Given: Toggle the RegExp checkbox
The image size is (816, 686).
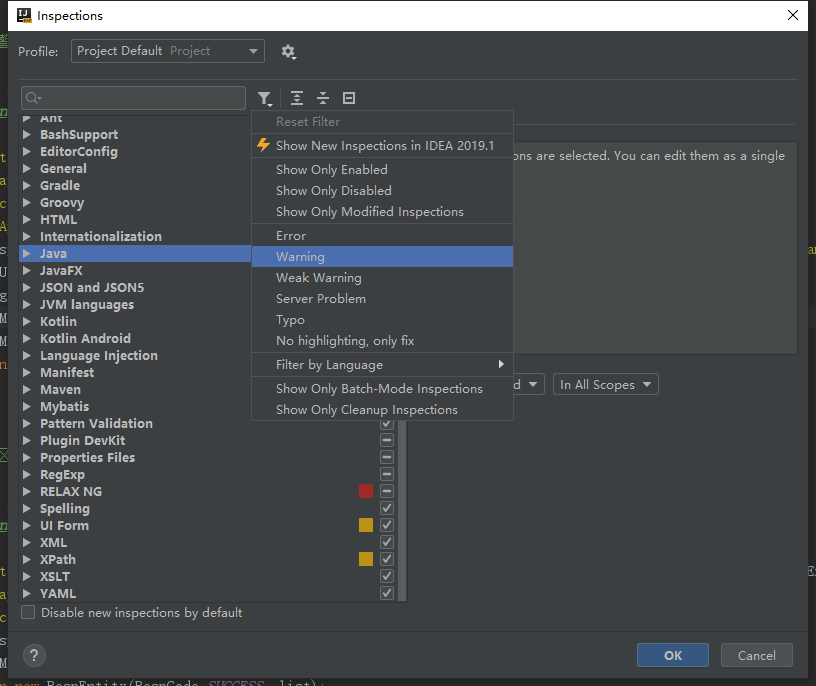Looking at the screenshot, I should (x=387, y=474).
